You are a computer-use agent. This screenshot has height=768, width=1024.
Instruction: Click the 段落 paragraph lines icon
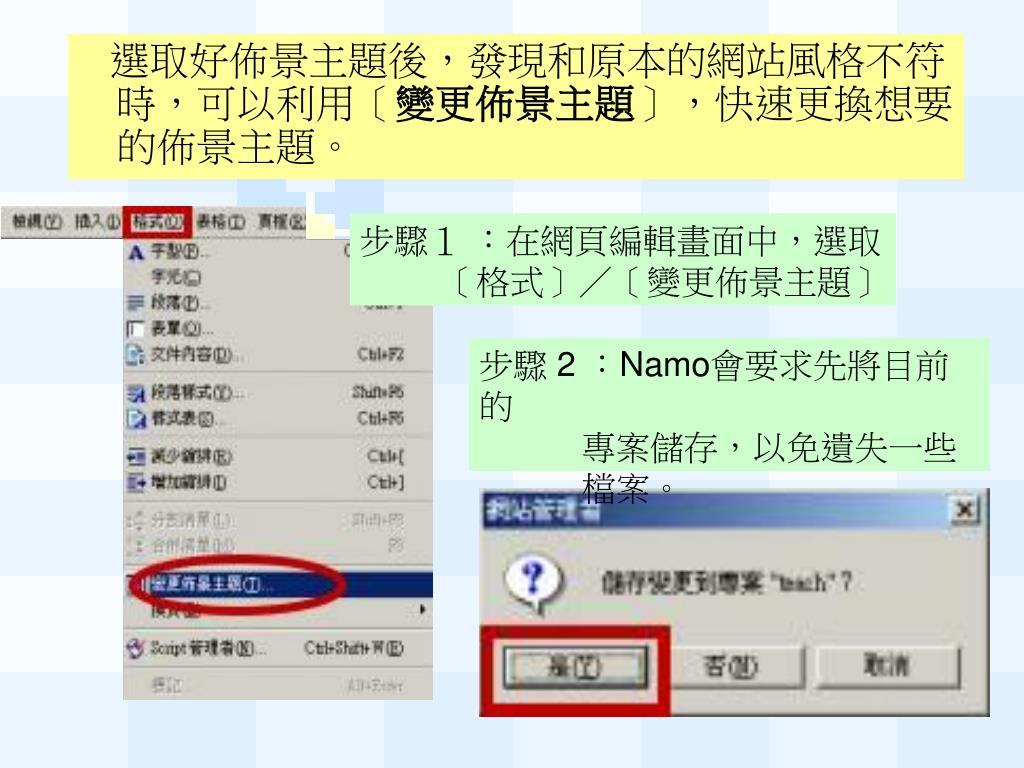[135, 303]
